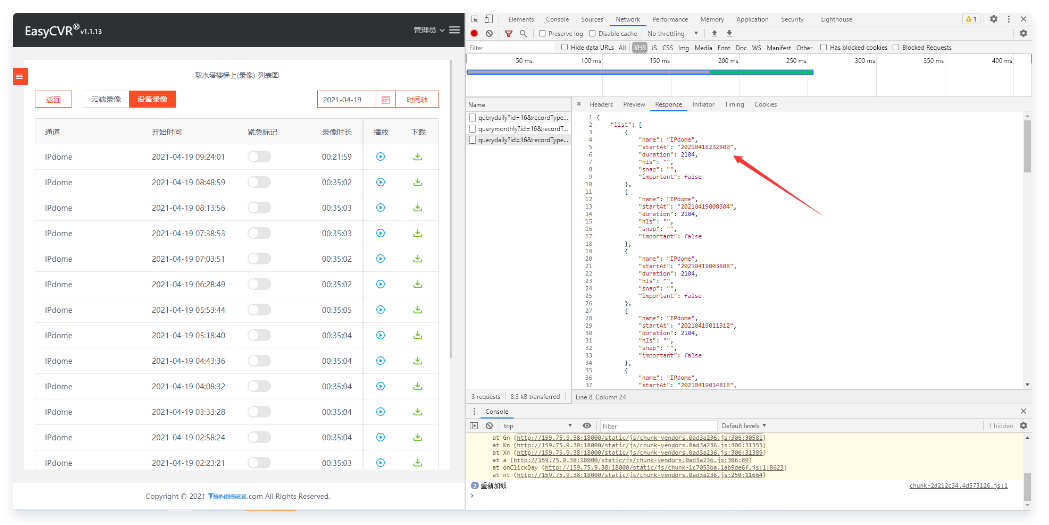Close the request details pane
The image size is (1049, 525).
579,104
